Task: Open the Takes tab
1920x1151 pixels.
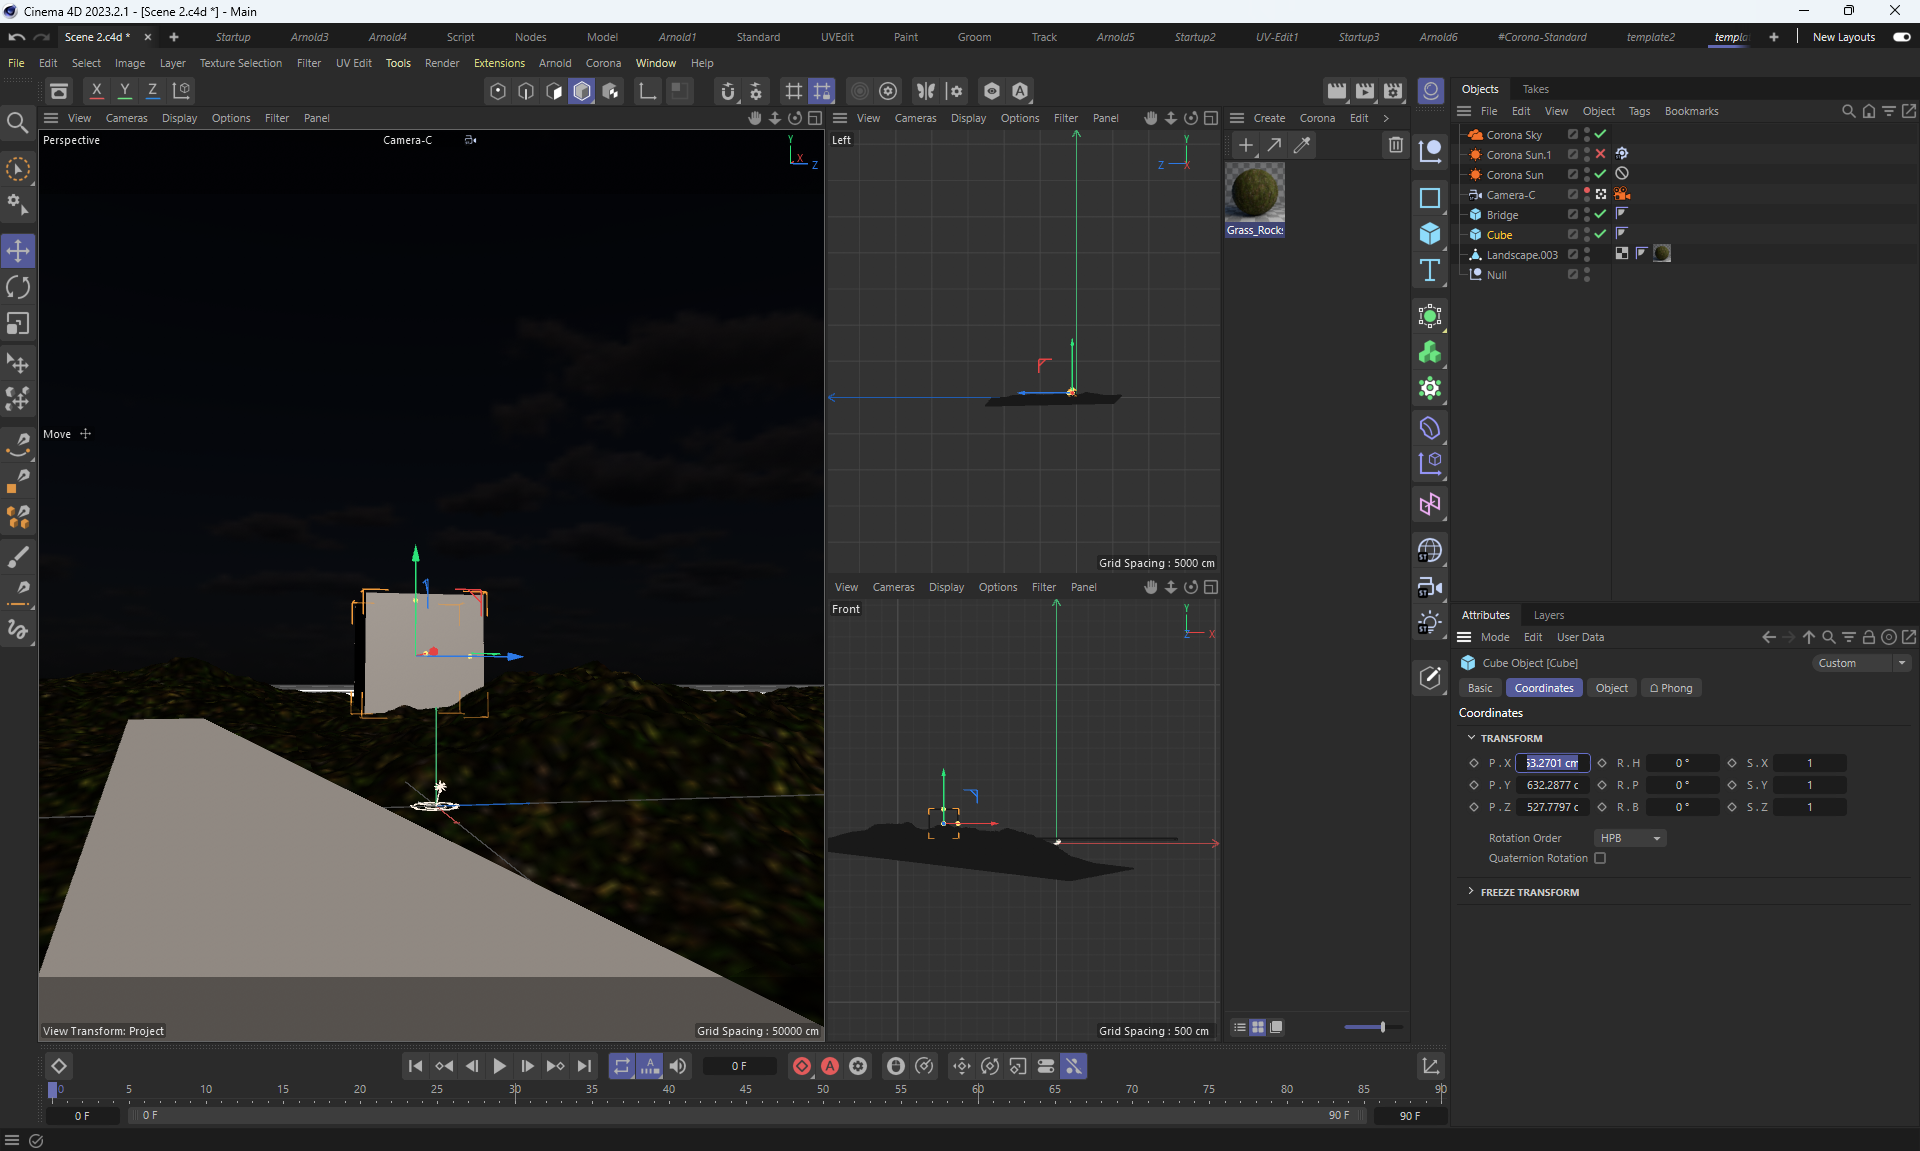Action: [1535, 89]
